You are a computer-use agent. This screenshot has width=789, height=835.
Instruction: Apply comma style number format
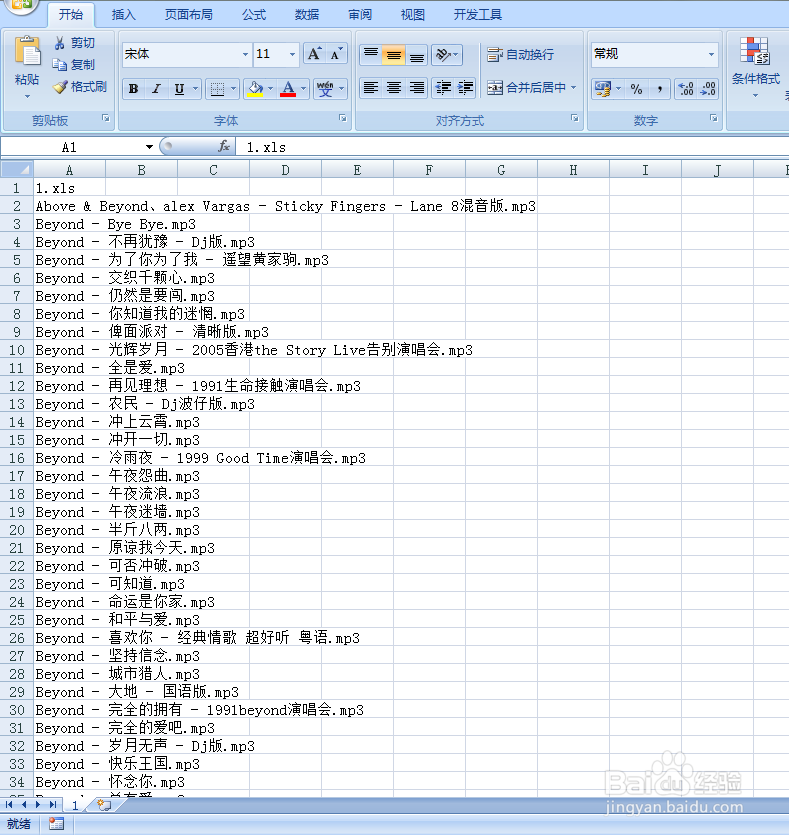660,89
